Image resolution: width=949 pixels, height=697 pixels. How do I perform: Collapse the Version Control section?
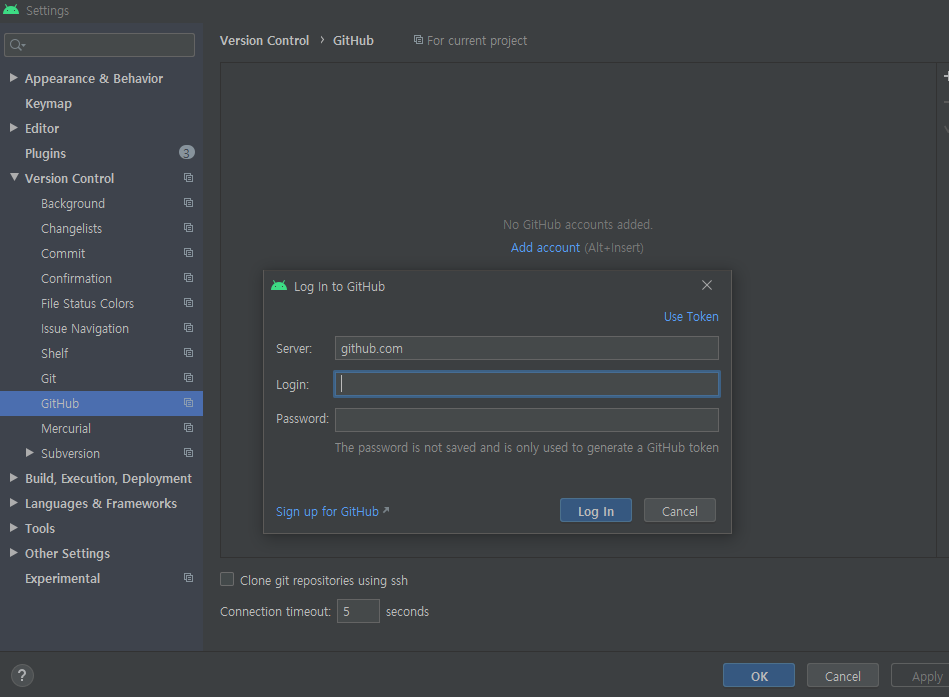[x=14, y=177]
